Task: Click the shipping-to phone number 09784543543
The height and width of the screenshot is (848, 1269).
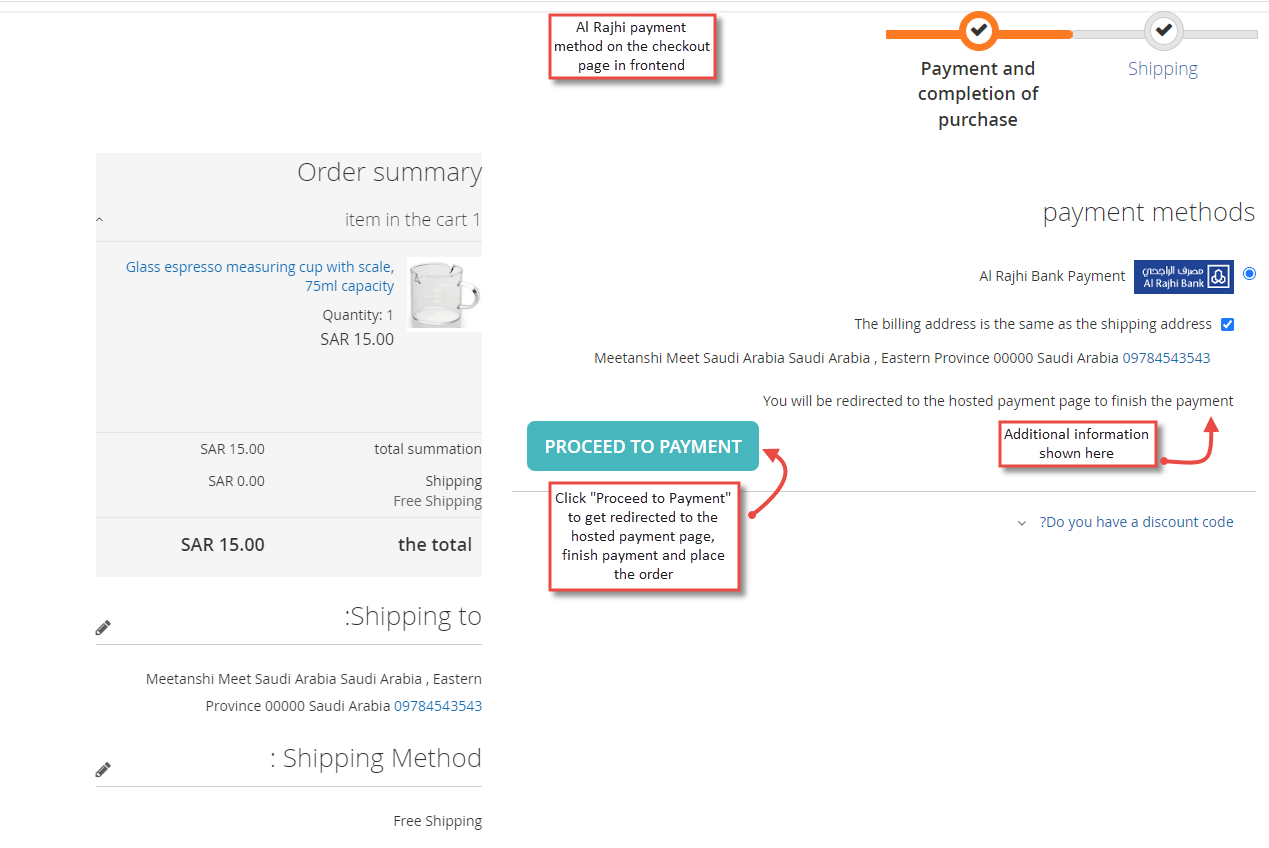Action: (x=438, y=706)
